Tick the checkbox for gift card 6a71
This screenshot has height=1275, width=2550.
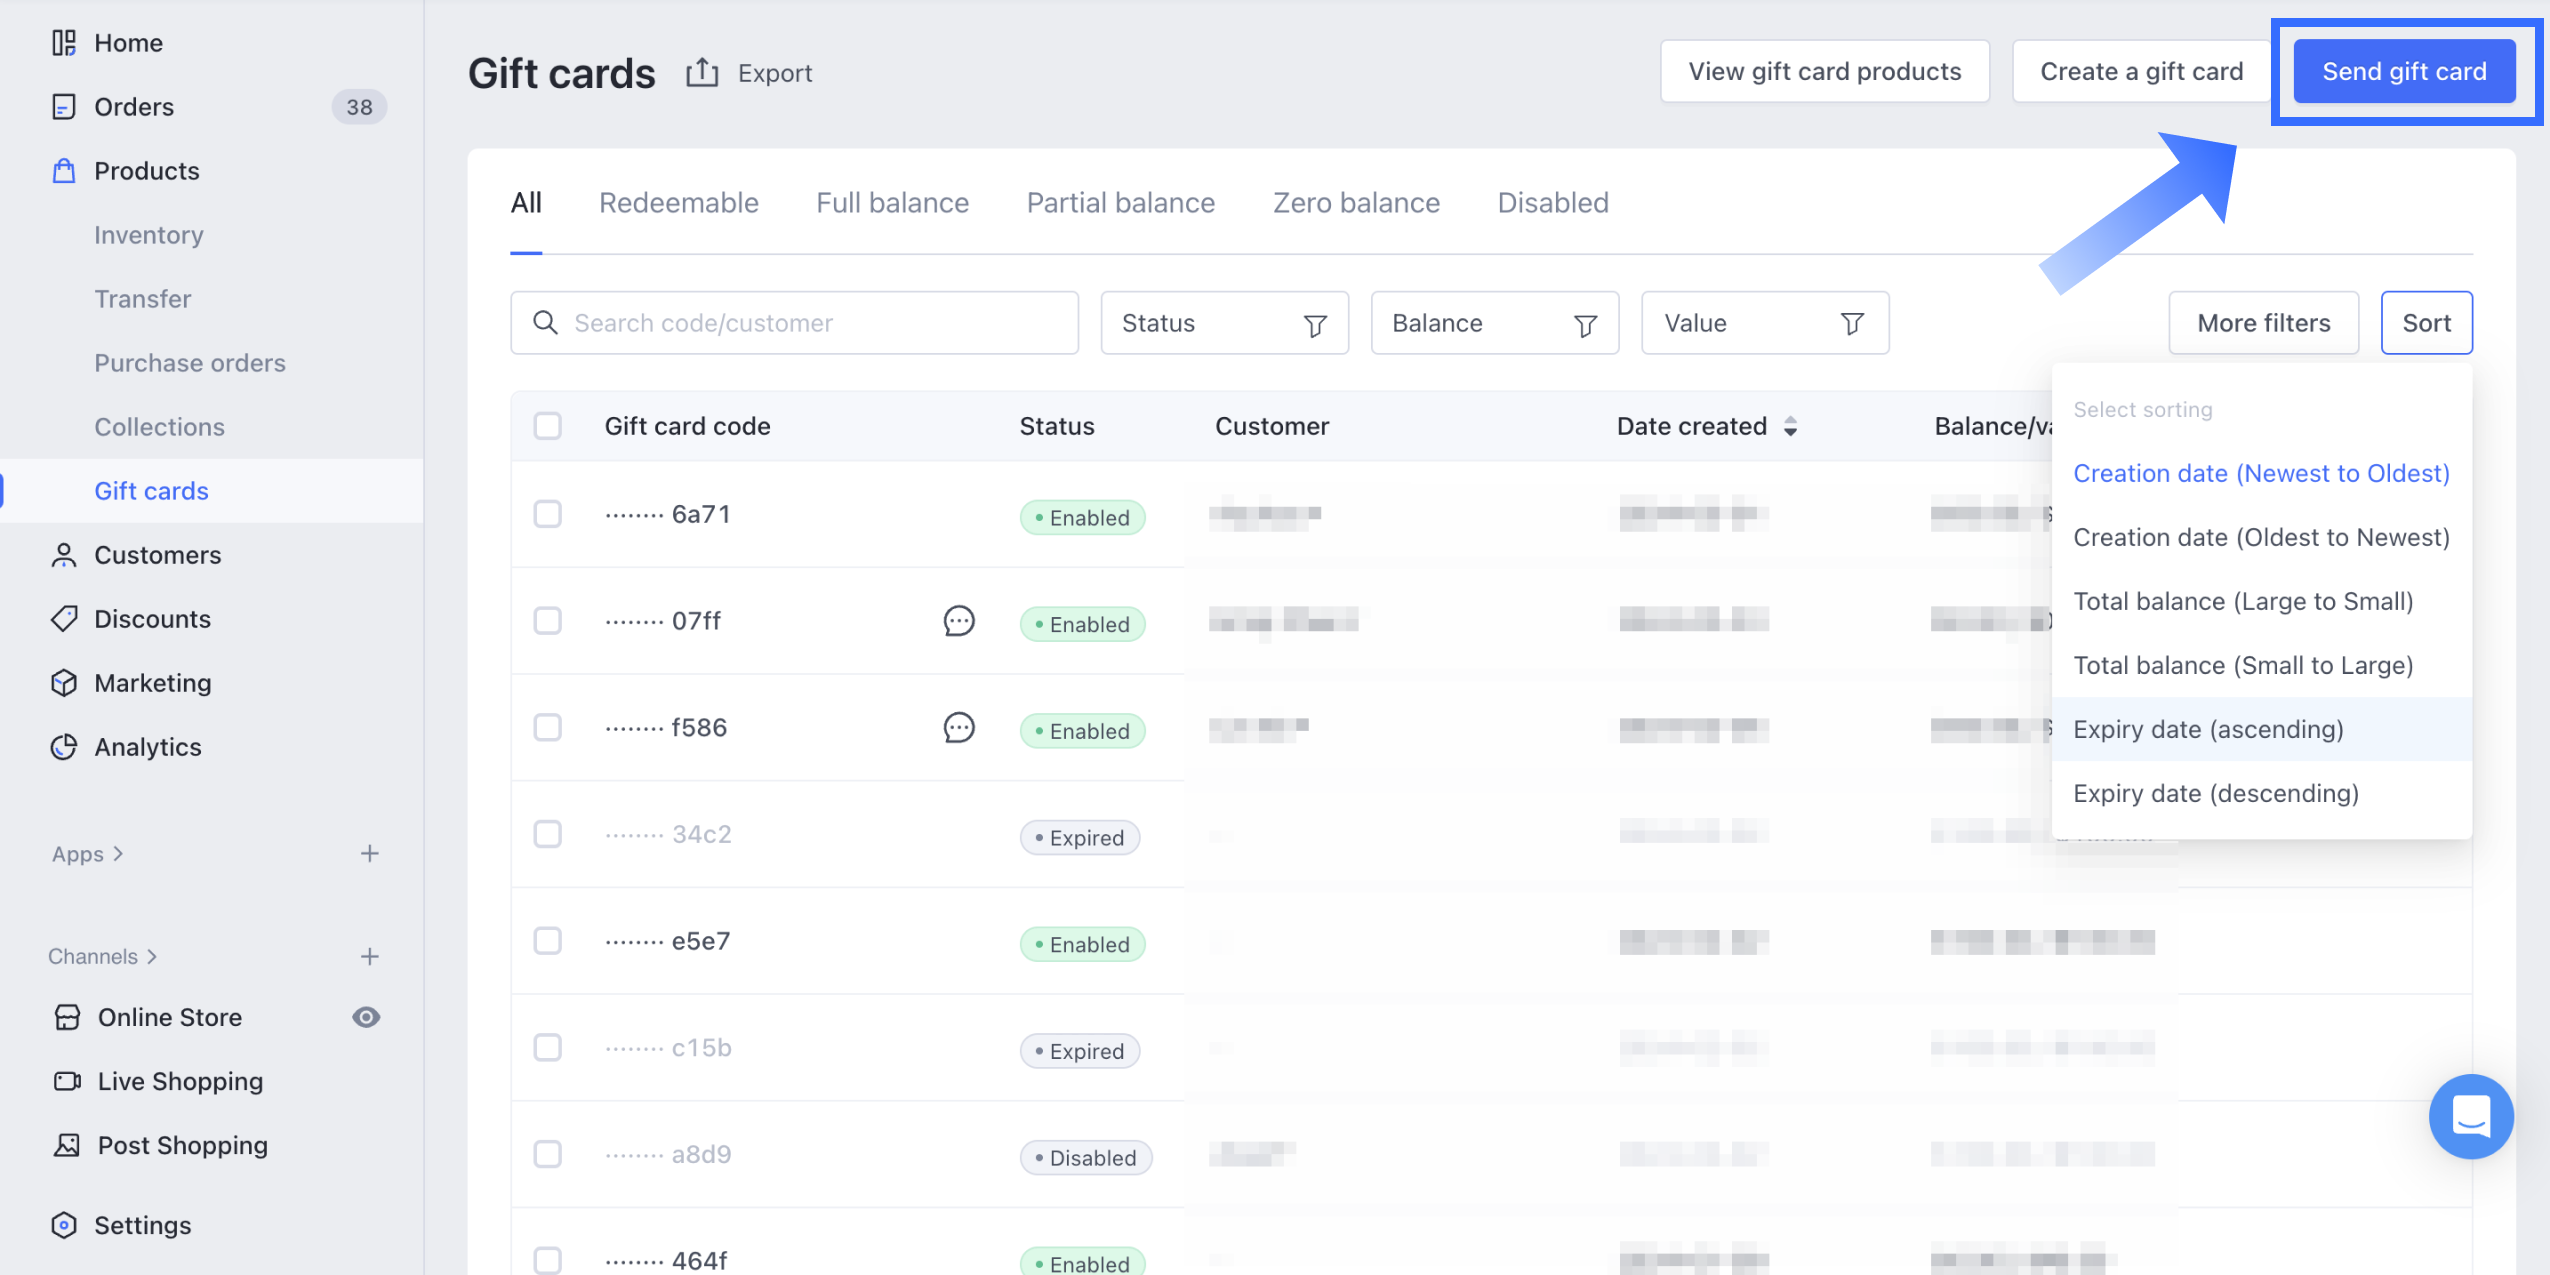coord(547,514)
